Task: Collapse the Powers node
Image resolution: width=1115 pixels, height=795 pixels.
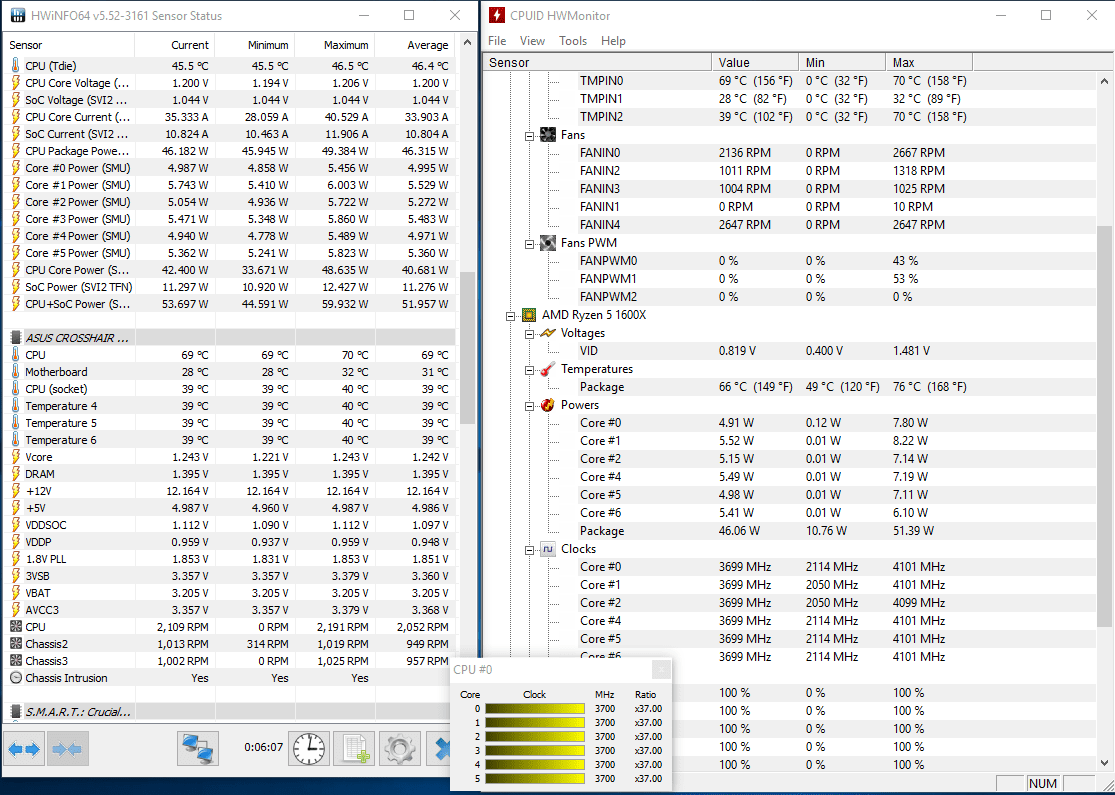Action: (x=529, y=406)
